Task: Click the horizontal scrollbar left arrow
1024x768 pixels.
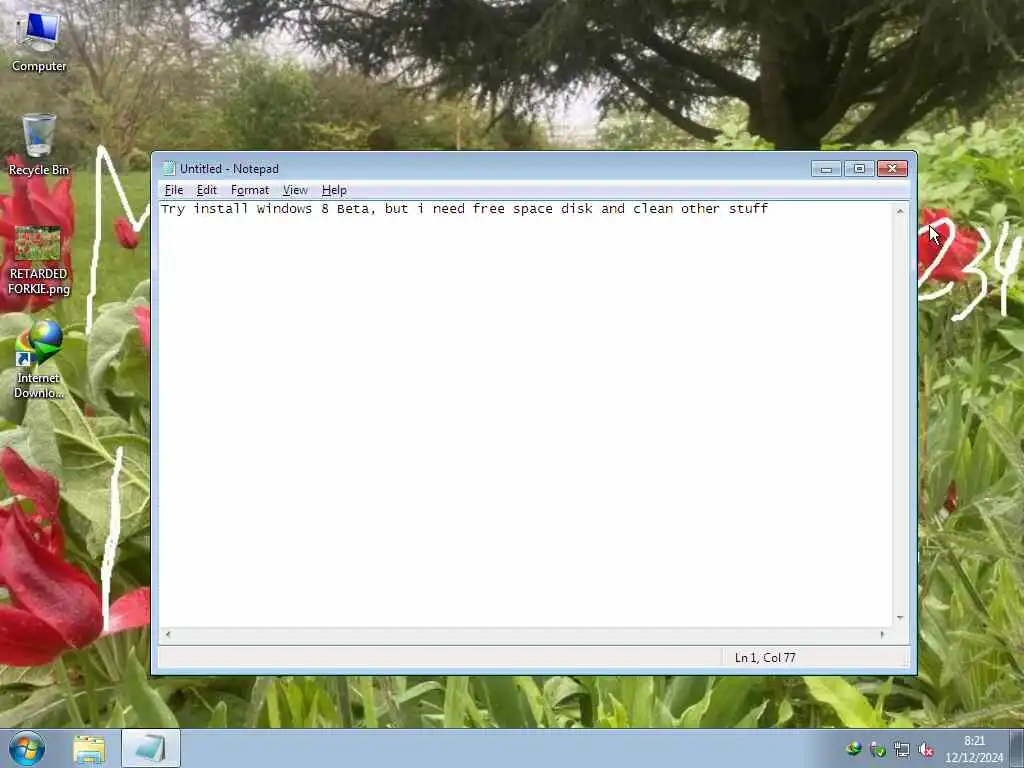Action: click(x=168, y=634)
